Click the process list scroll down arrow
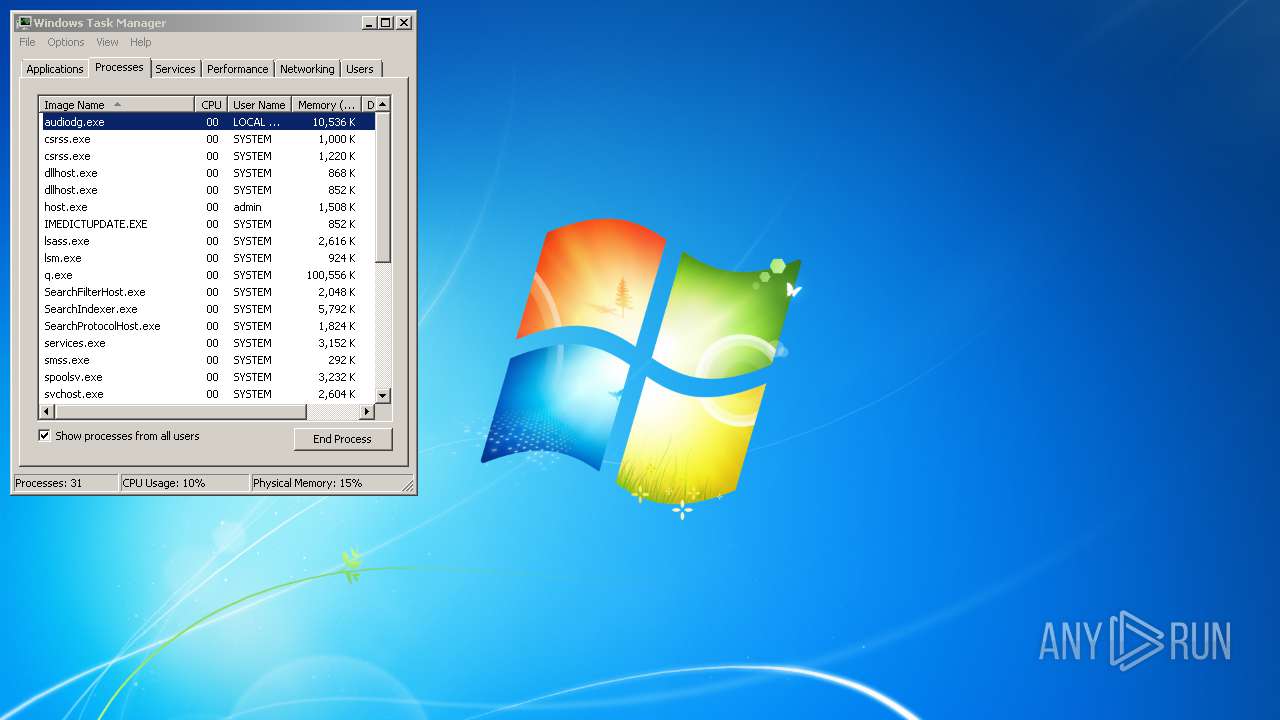The width and height of the screenshot is (1280, 720). [x=383, y=396]
